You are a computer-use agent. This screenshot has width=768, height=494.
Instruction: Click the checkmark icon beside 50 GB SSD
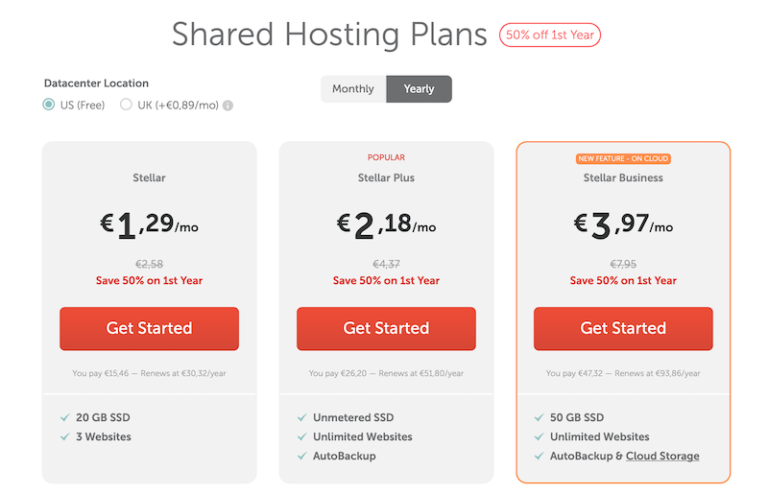click(539, 418)
